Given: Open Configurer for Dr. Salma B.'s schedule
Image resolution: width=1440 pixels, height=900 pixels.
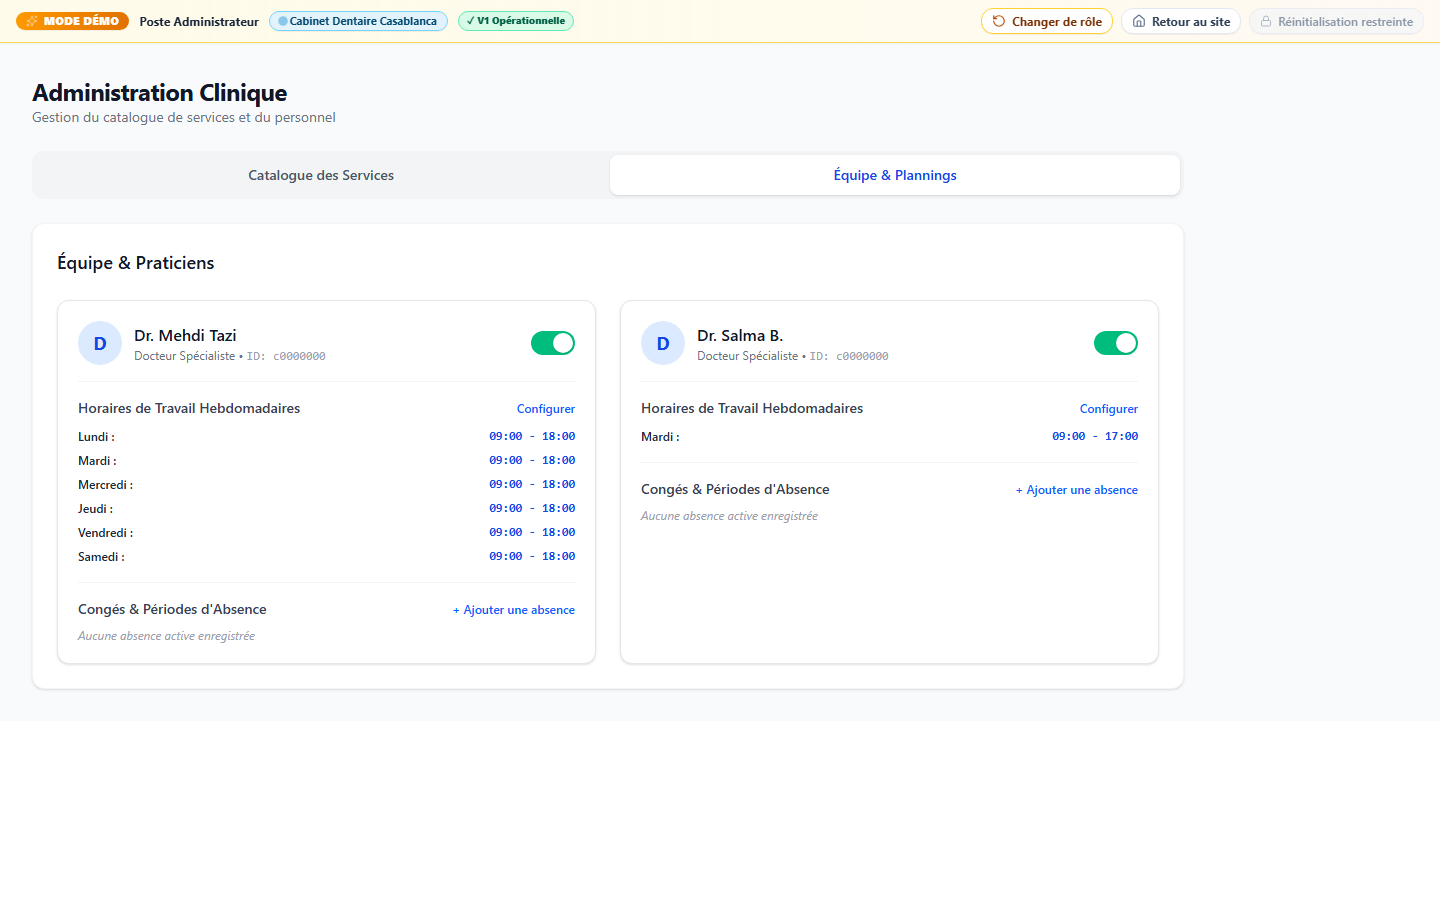Looking at the screenshot, I should coord(1109,409).
